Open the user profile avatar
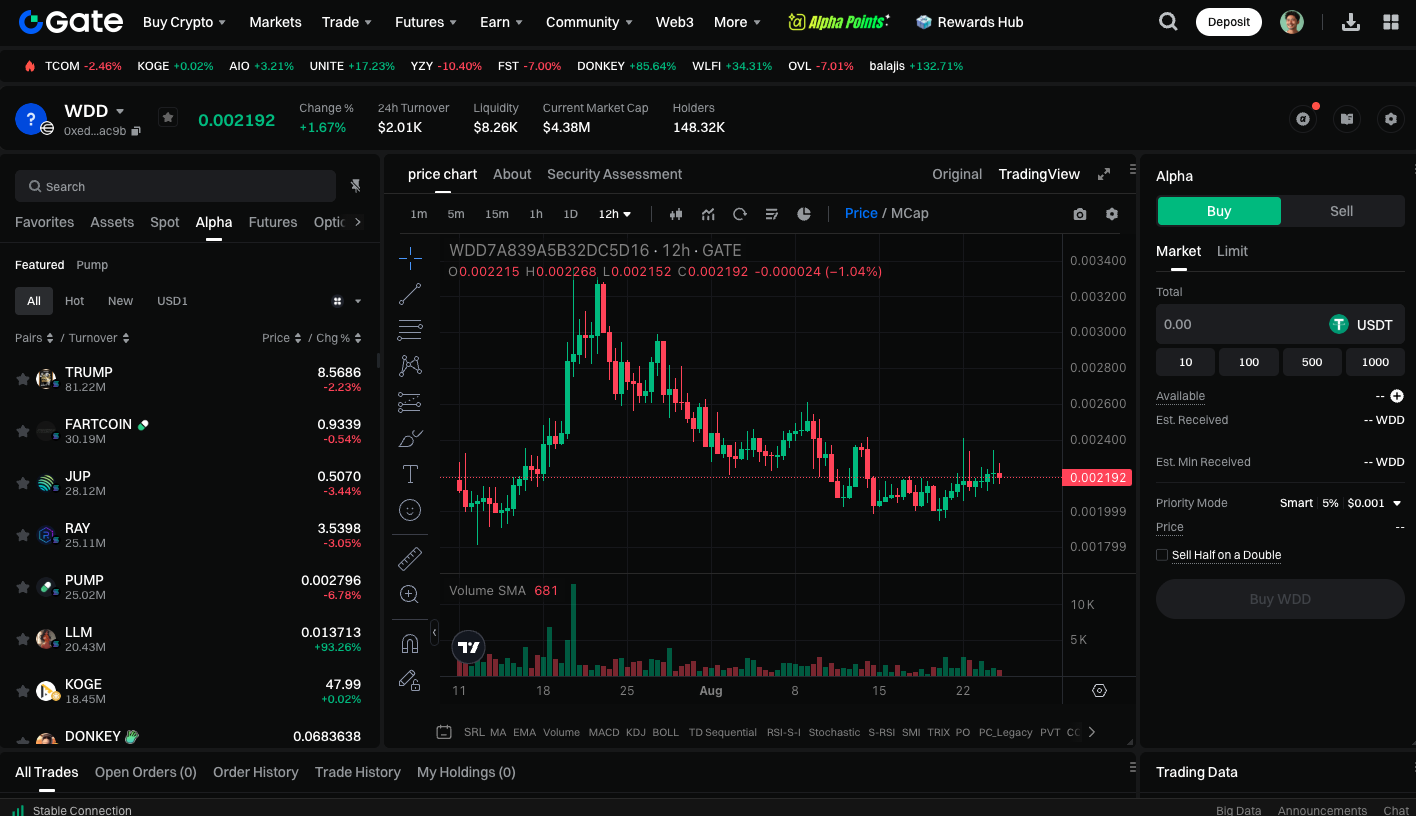Viewport: 1416px width, 816px height. coord(1292,22)
